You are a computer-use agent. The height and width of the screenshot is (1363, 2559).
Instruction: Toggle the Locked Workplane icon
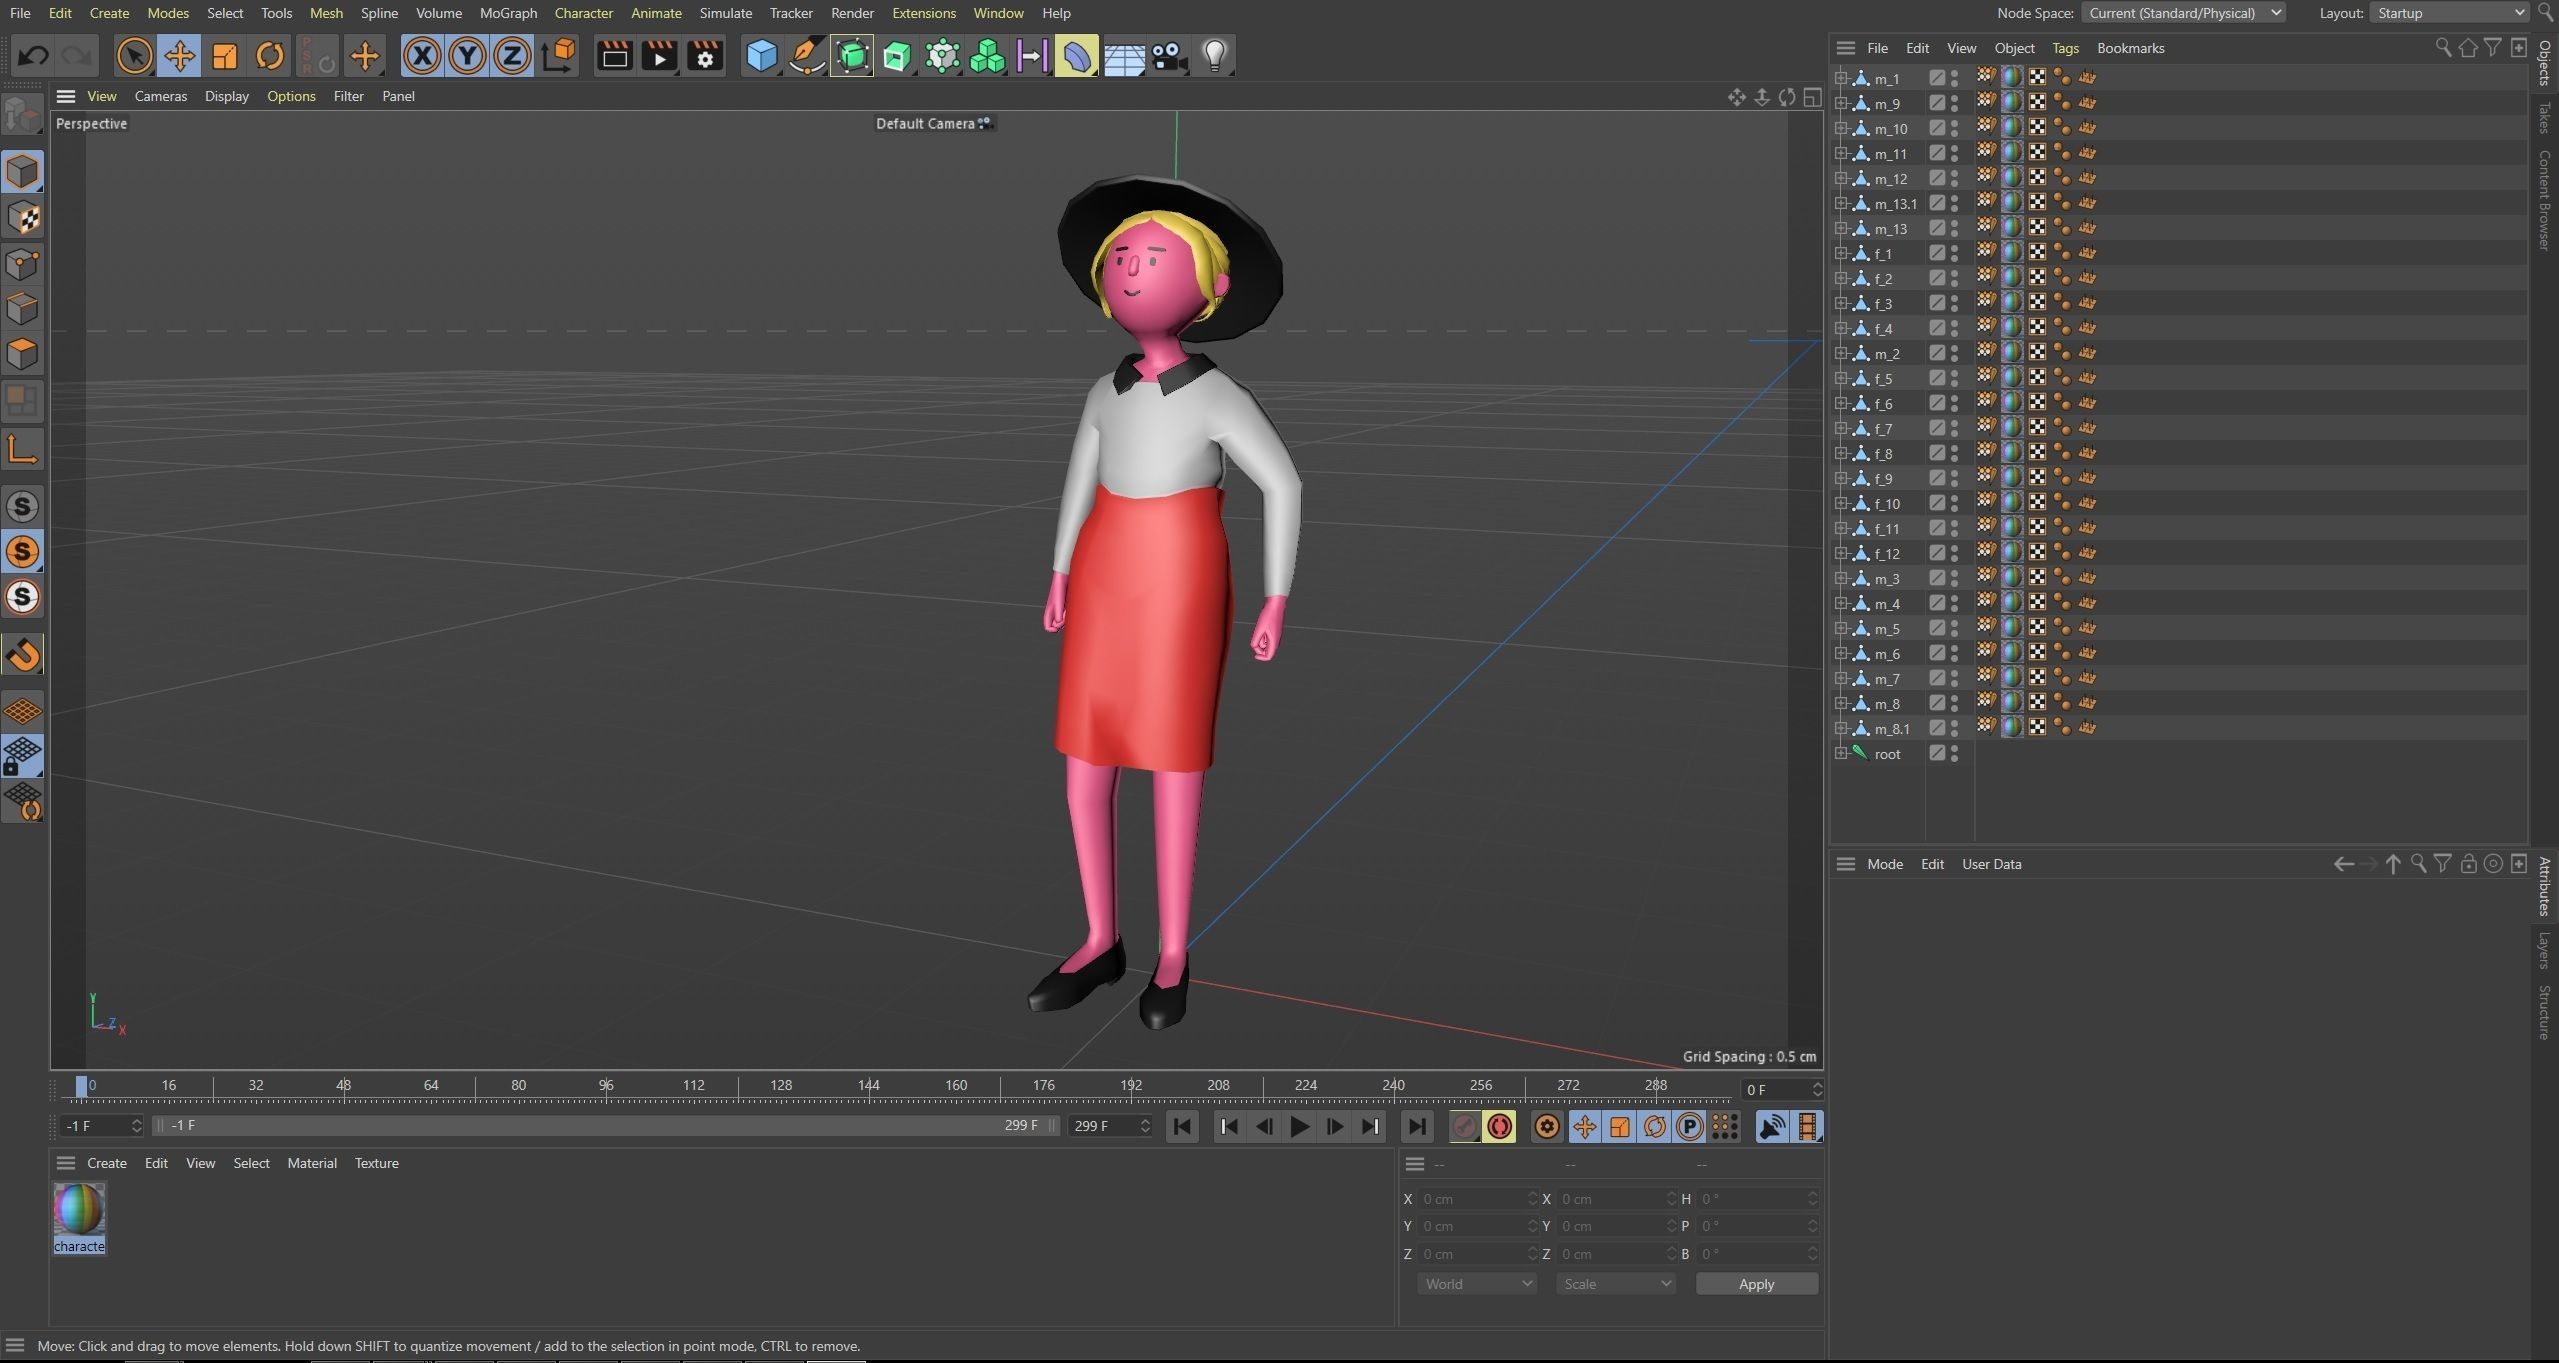click(x=23, y=757)
